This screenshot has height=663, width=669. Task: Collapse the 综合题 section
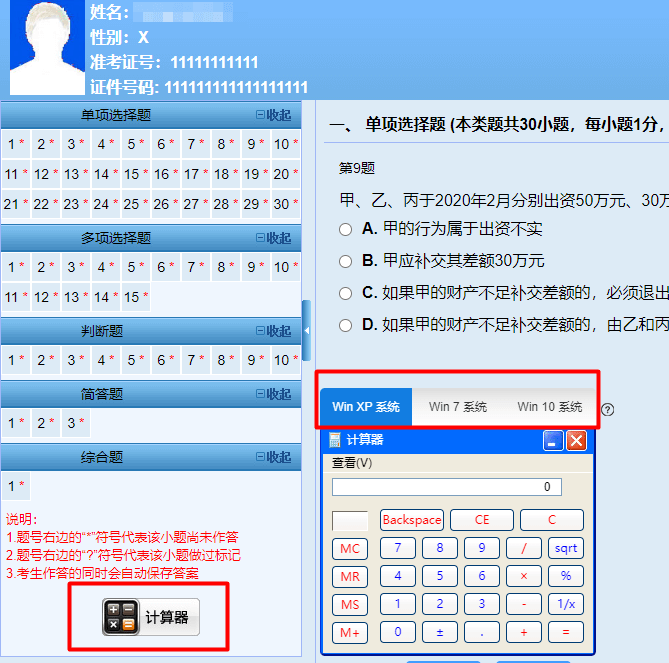pos(273,457)
